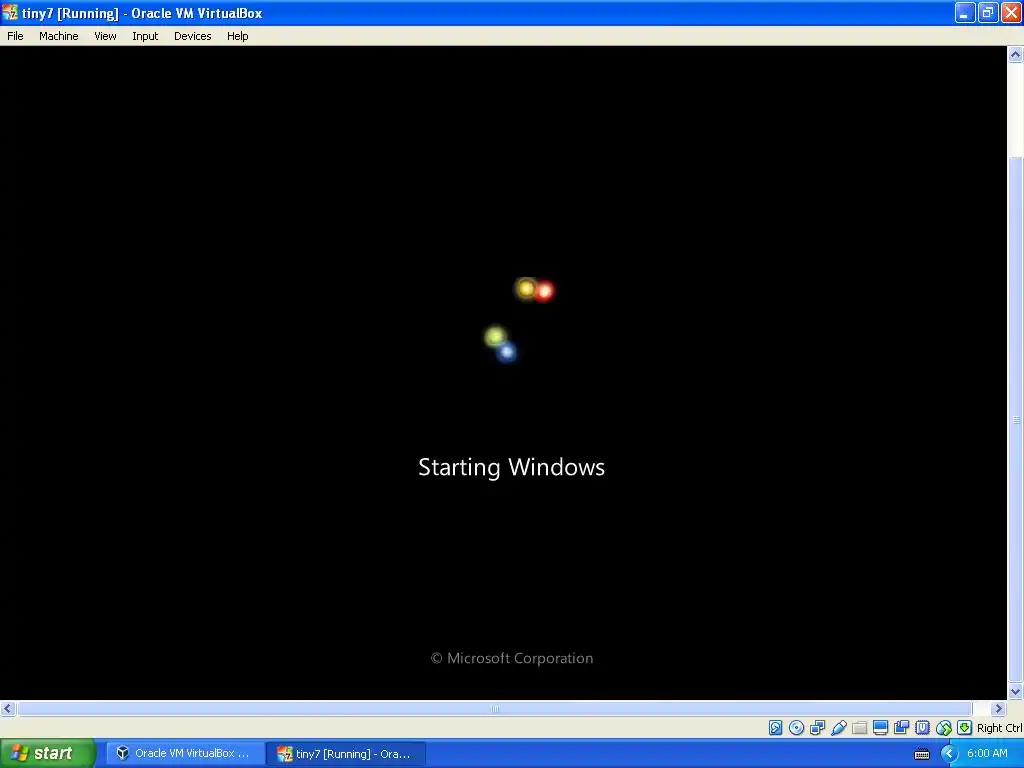Click the on-screen keyboard tray icon
1024x768 pixels.
pyautogui.click(x=921, y=754)
